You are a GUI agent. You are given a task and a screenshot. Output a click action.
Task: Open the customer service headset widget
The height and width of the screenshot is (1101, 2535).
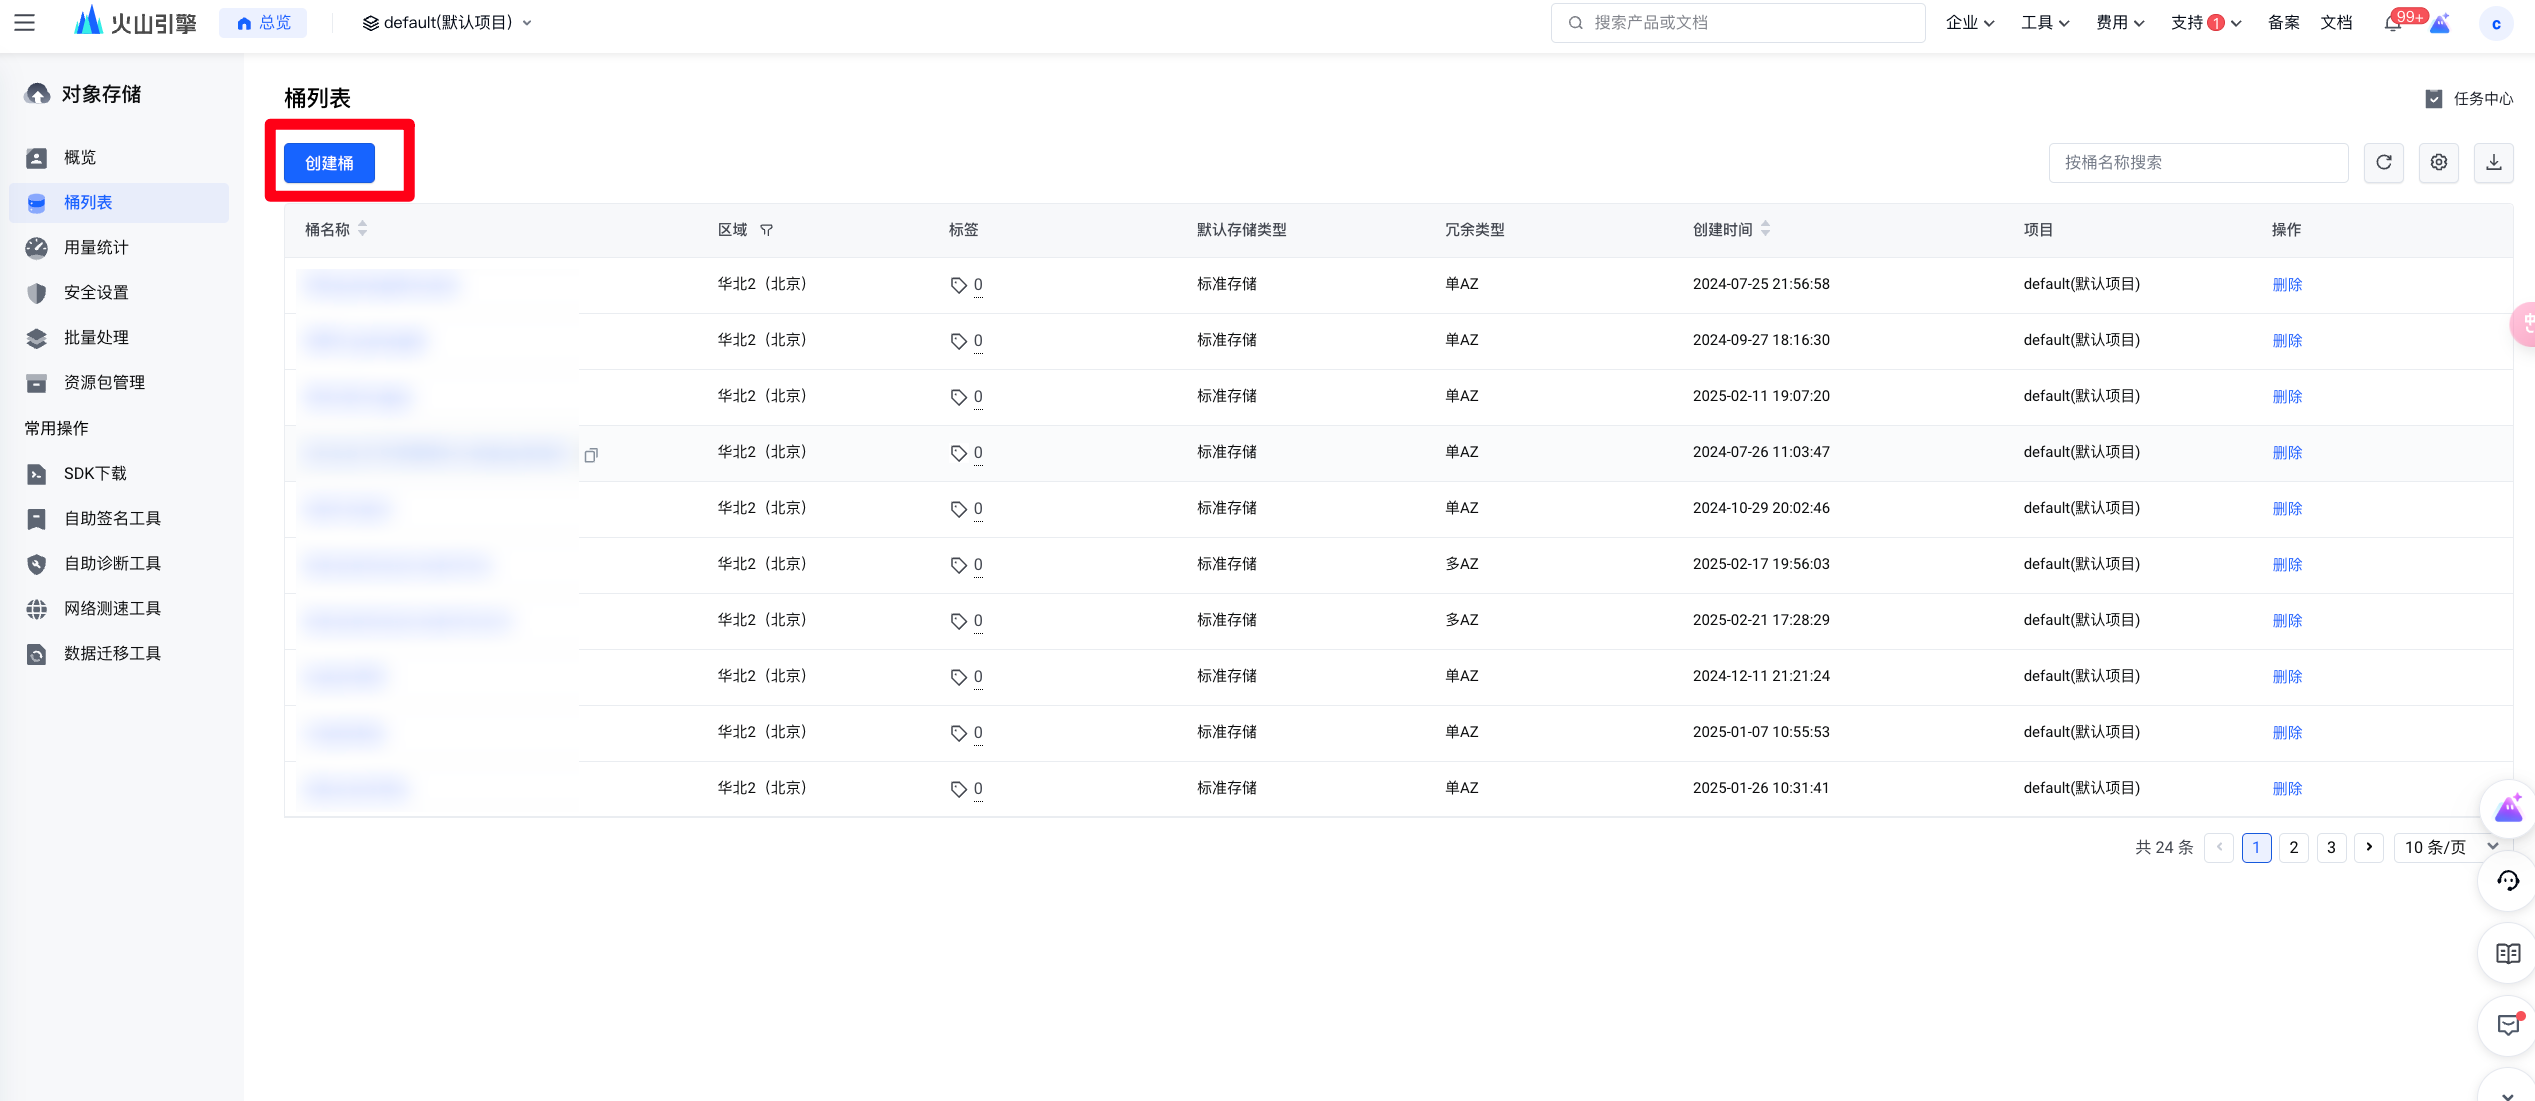pos(2508,881)
